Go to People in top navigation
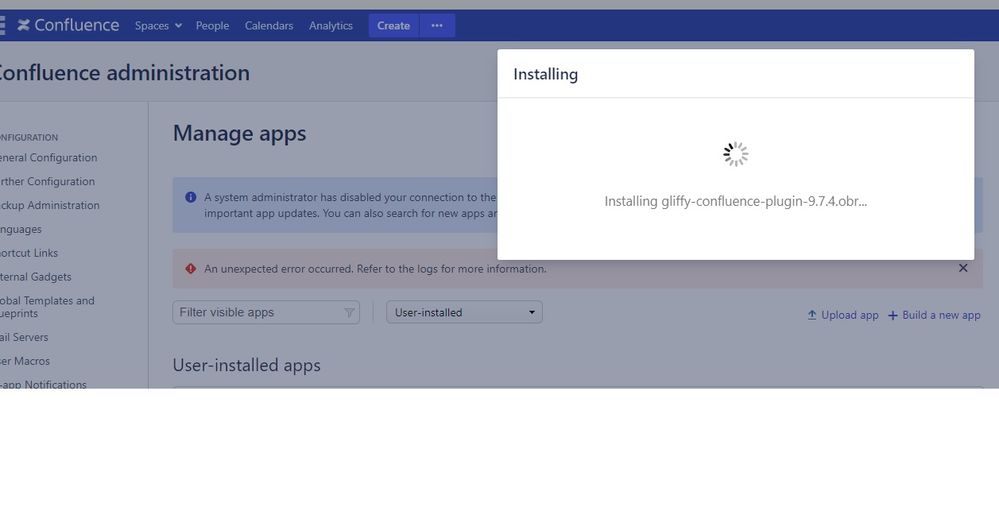This screenshot has width=999, height=515. (x=212, y=25)
